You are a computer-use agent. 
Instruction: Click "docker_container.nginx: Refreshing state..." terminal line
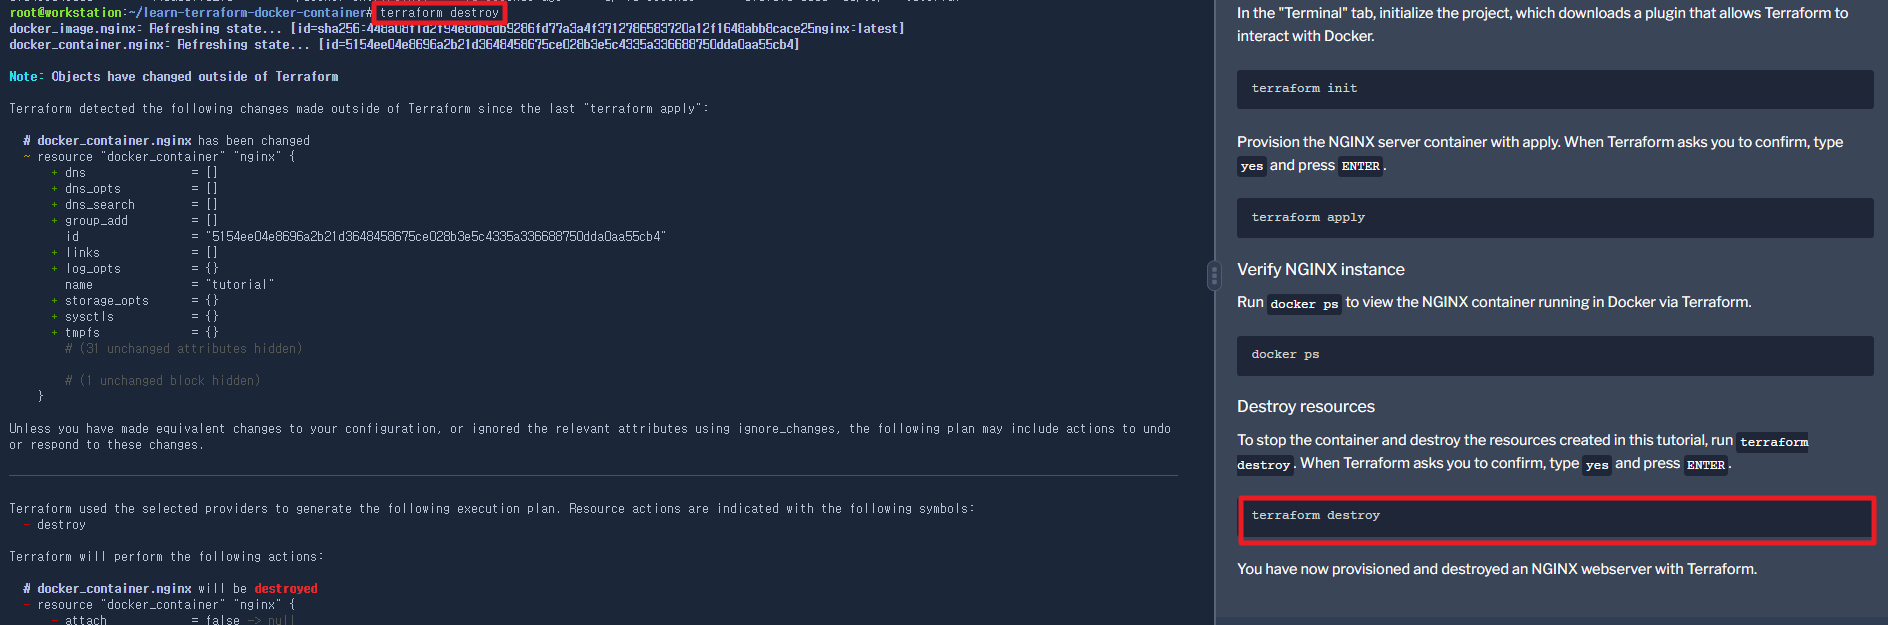(x=404, y=45)
